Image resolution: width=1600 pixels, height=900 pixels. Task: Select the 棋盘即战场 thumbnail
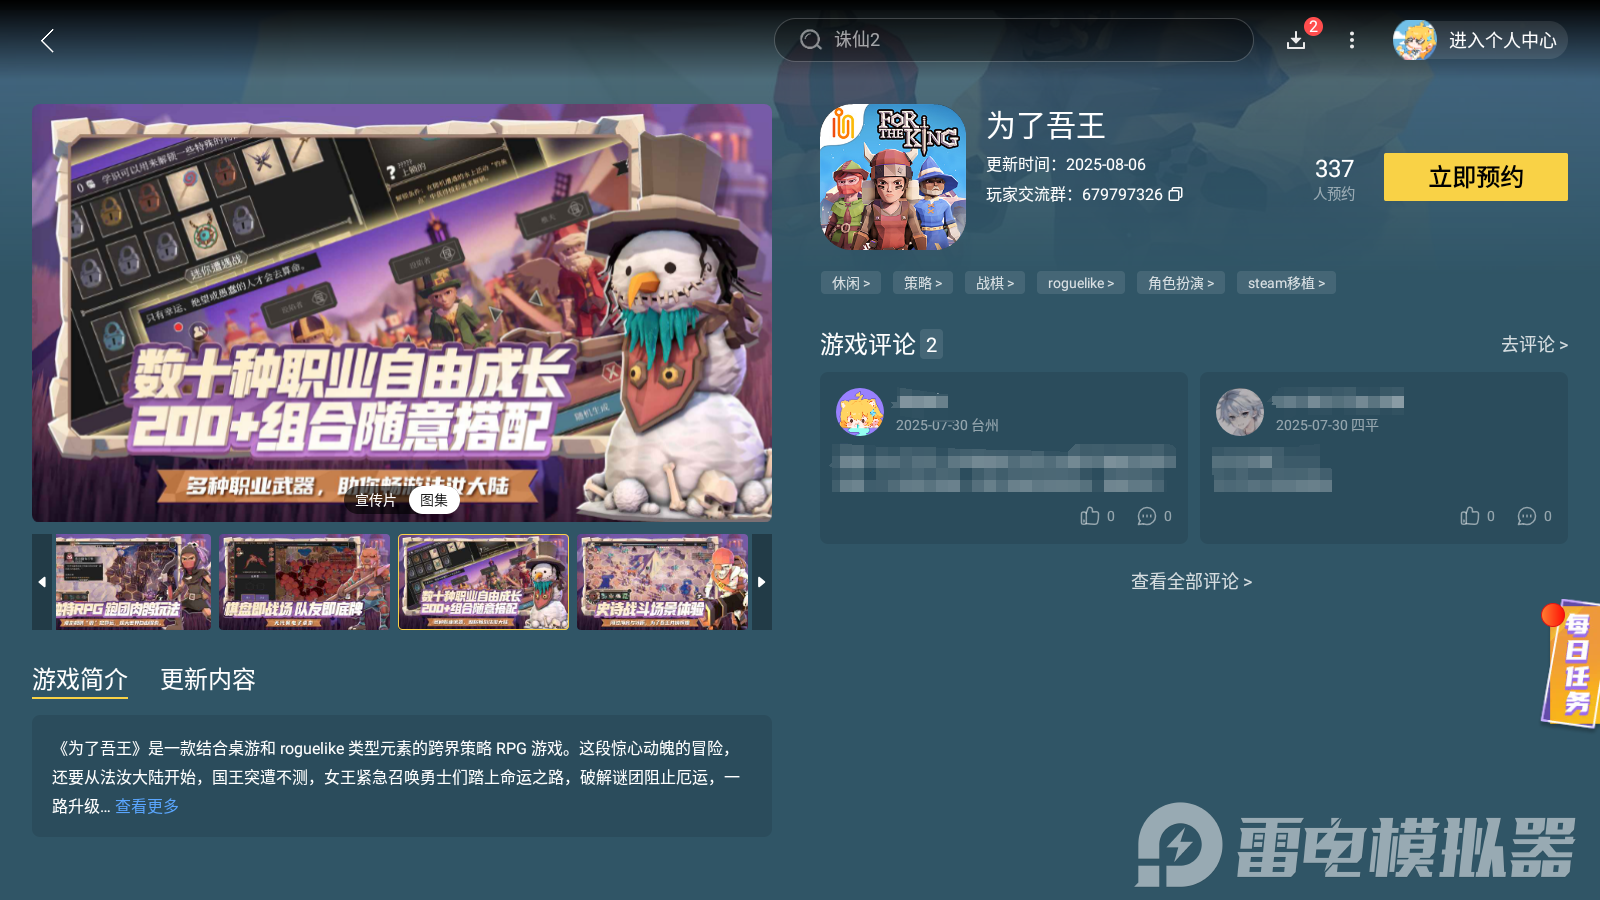(x=305, y=582)
